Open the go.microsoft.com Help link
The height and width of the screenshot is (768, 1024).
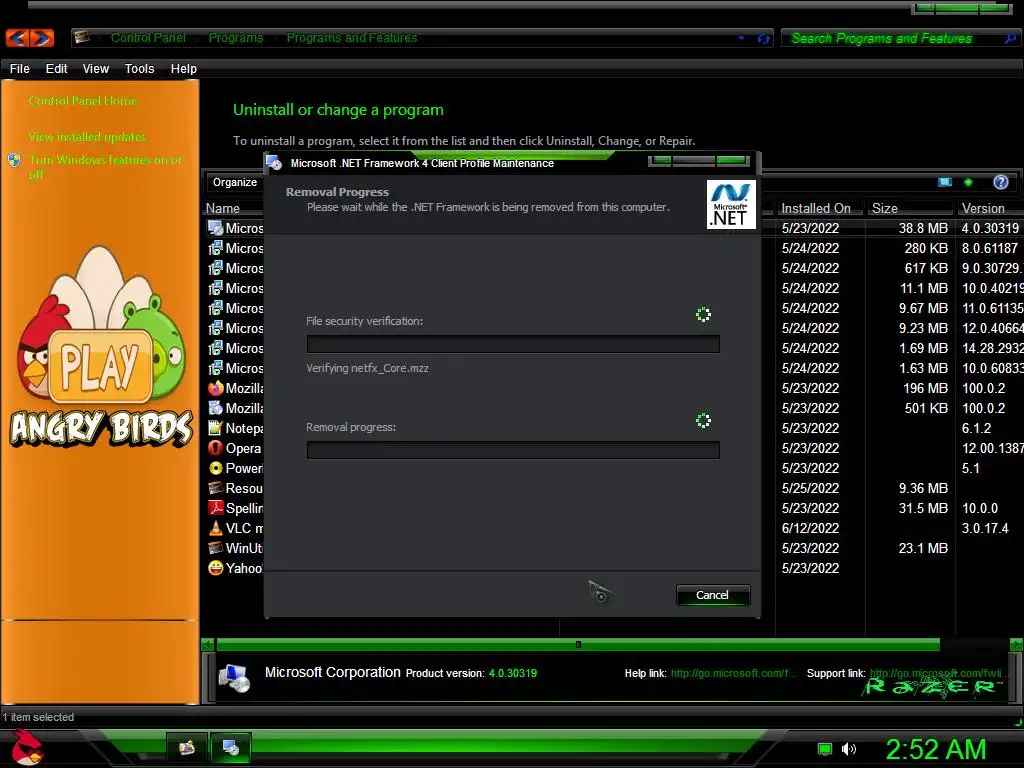tap(733, 673)
